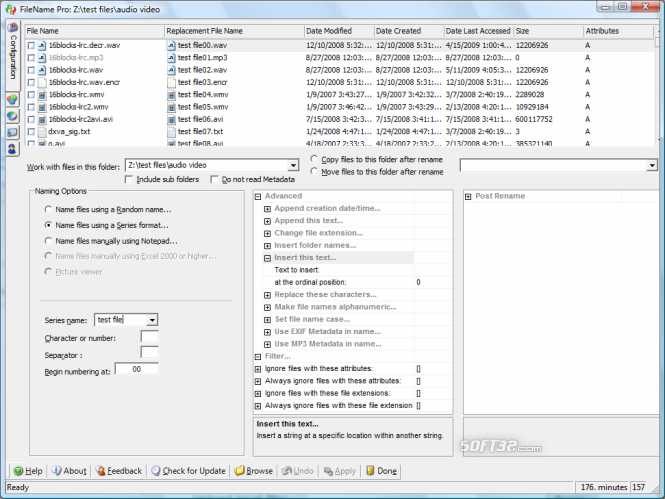The height and width of the screenshot is (499, 665).
Task: Check the box for 16blocks-lrc.wav.encr
Action: pyautogui.click(x=31, y=82)
